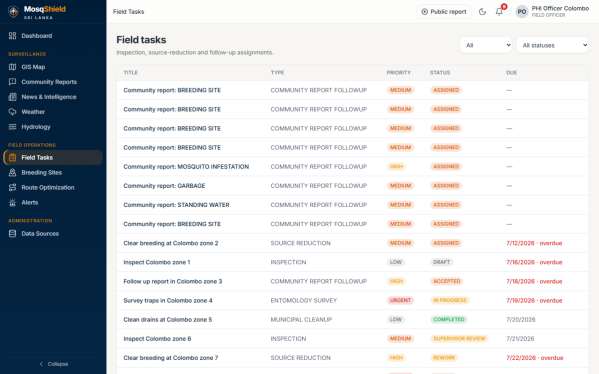
Task: Open the All type filter dropdown
Action: coord(486,45)
